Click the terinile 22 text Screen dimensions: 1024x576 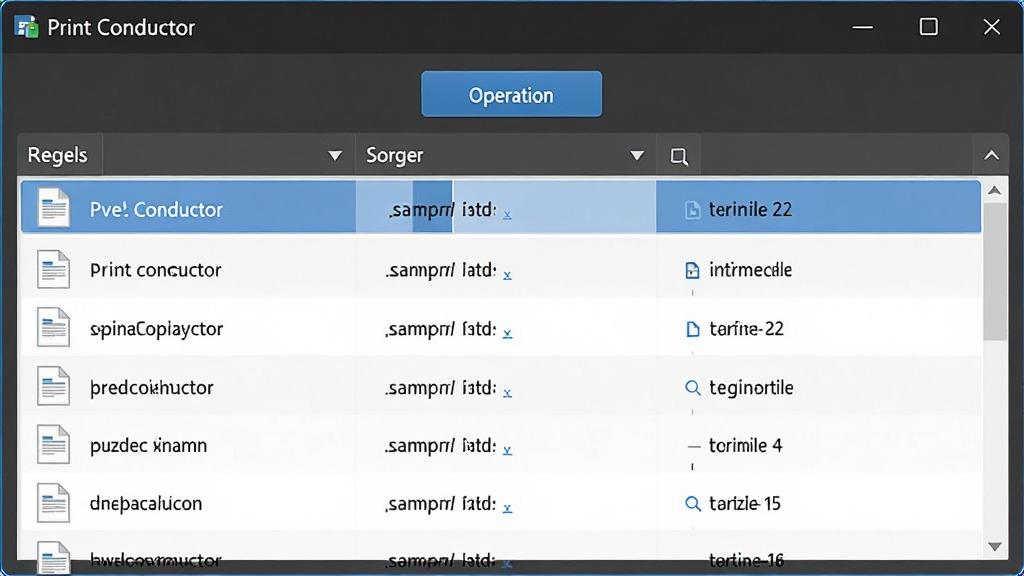tap(750, 210)
